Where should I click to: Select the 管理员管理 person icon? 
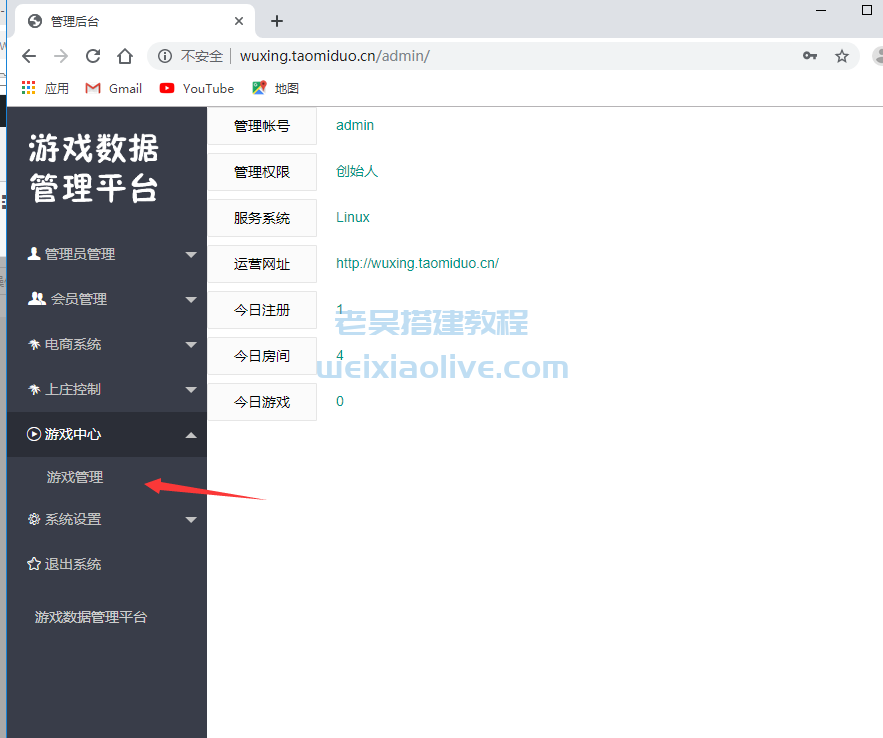point(32,253)
